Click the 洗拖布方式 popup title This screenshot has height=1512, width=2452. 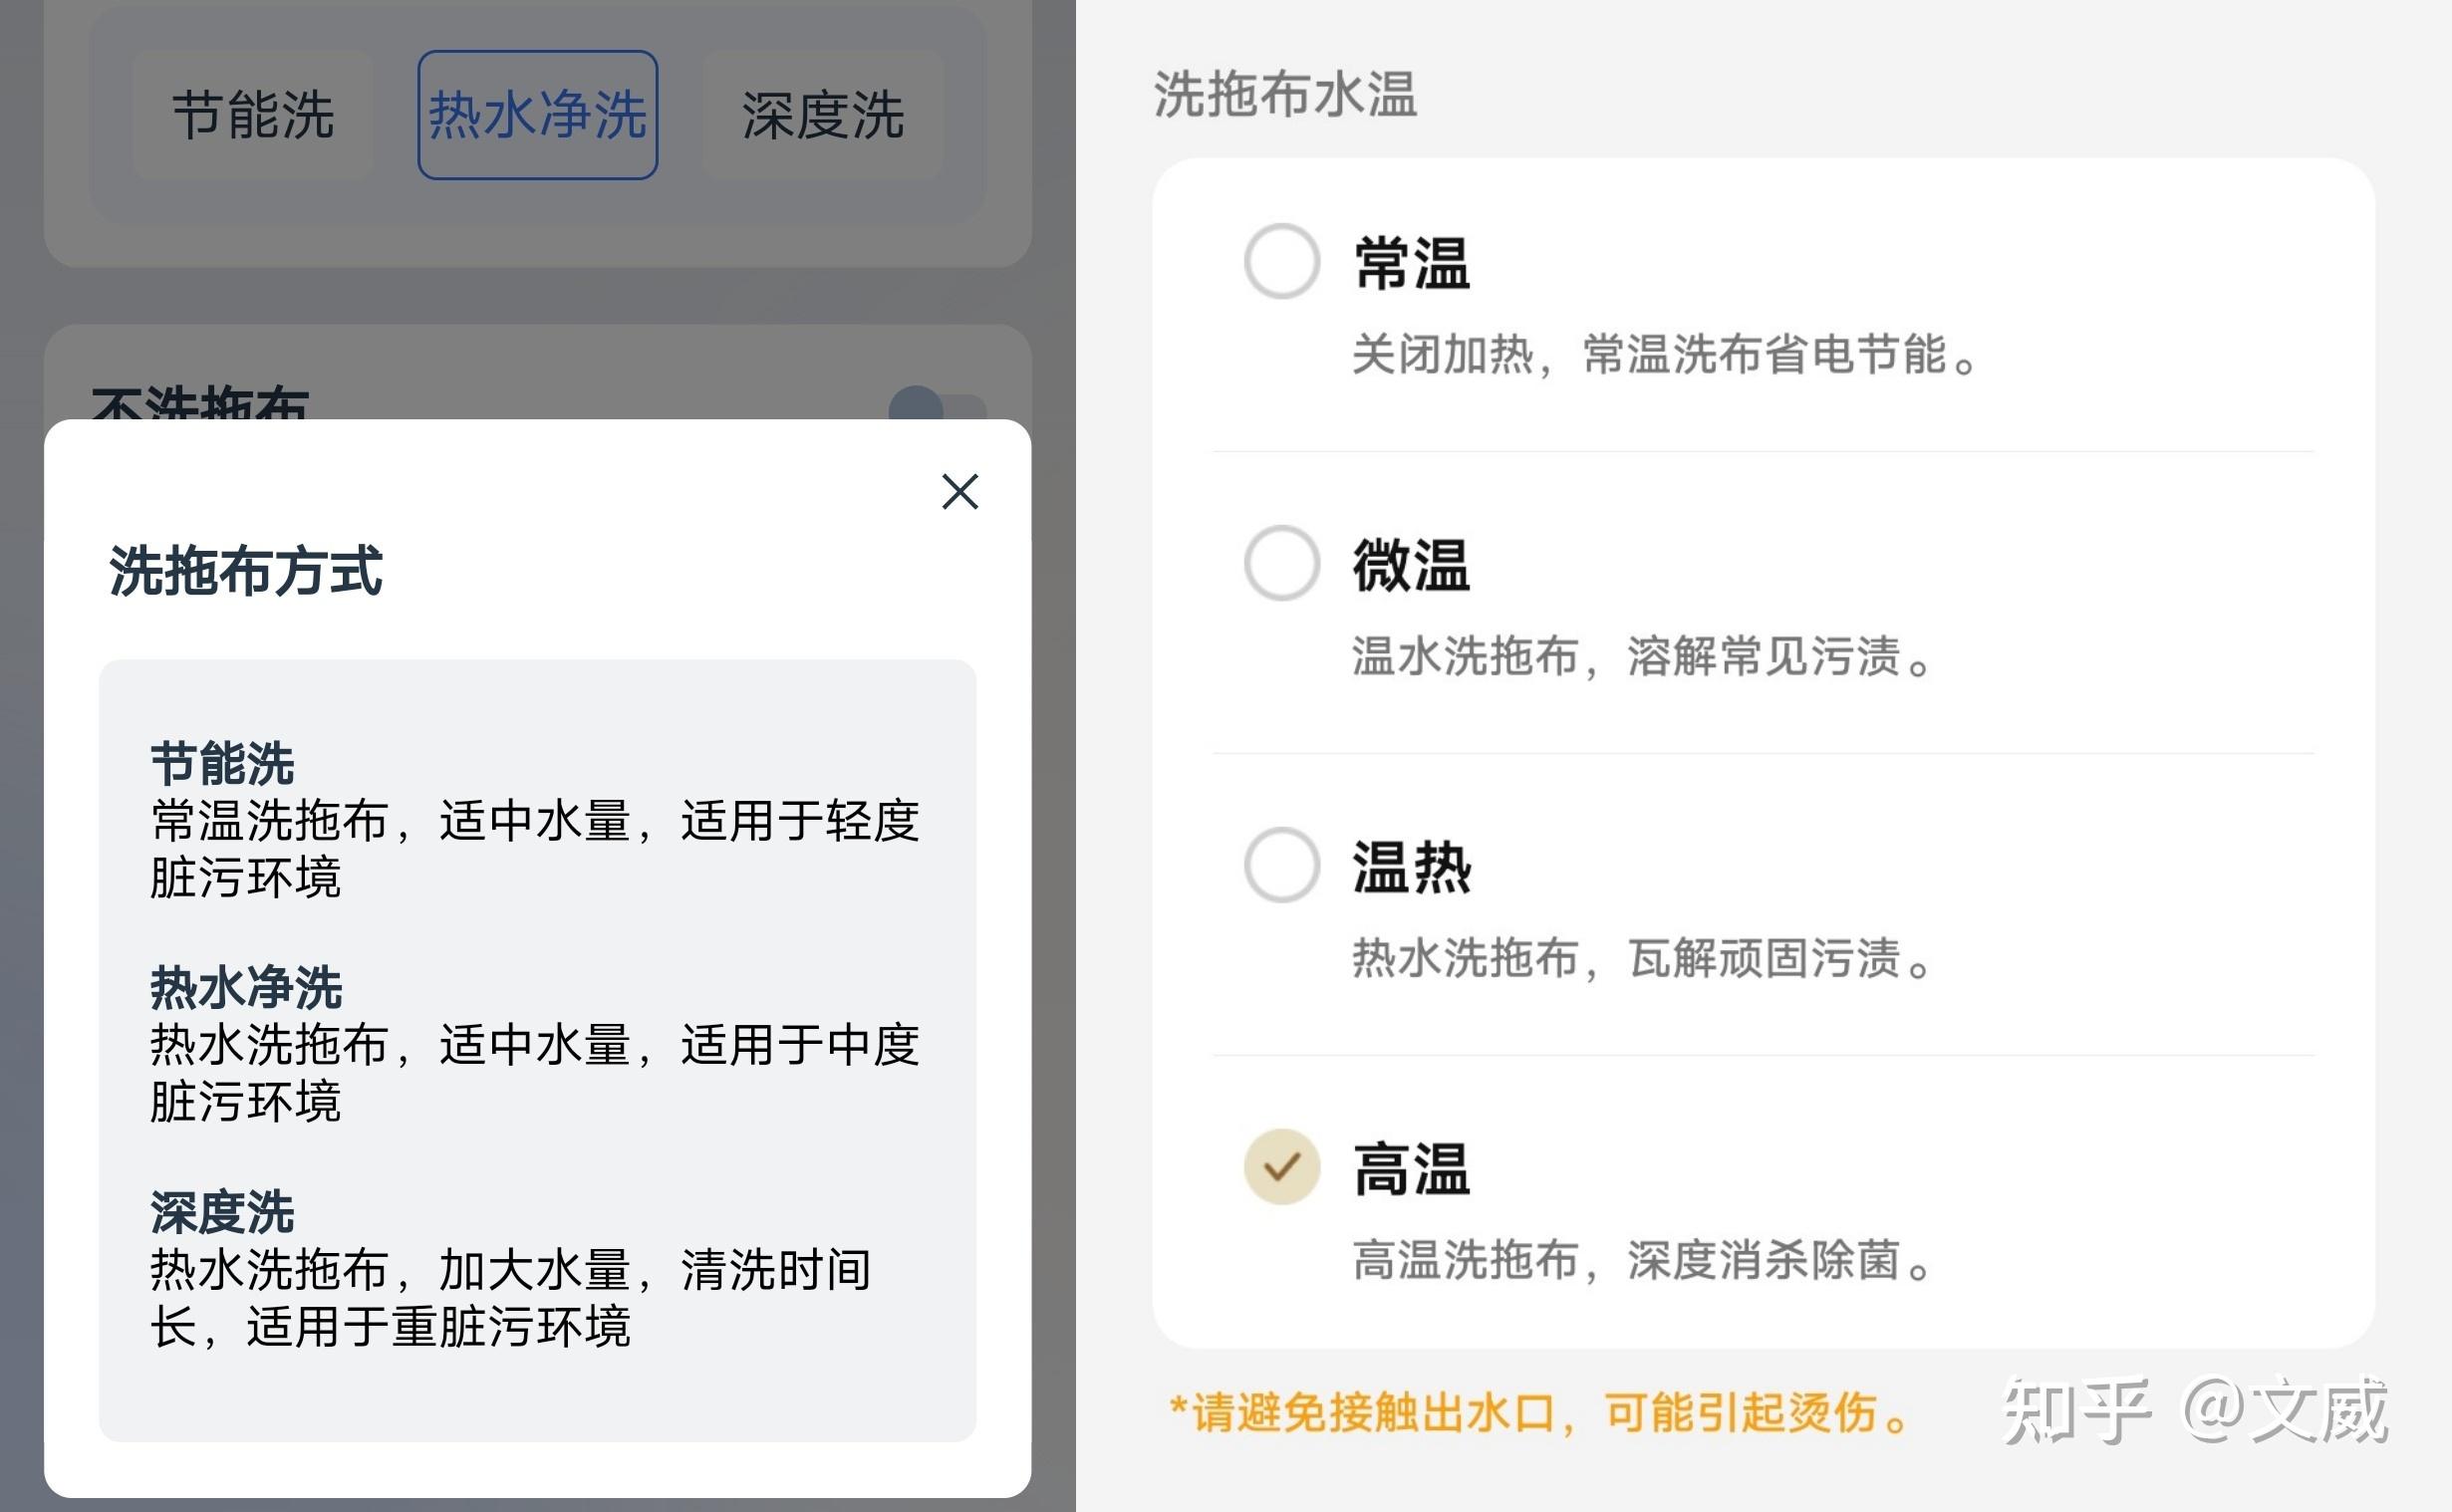[246, 571]
